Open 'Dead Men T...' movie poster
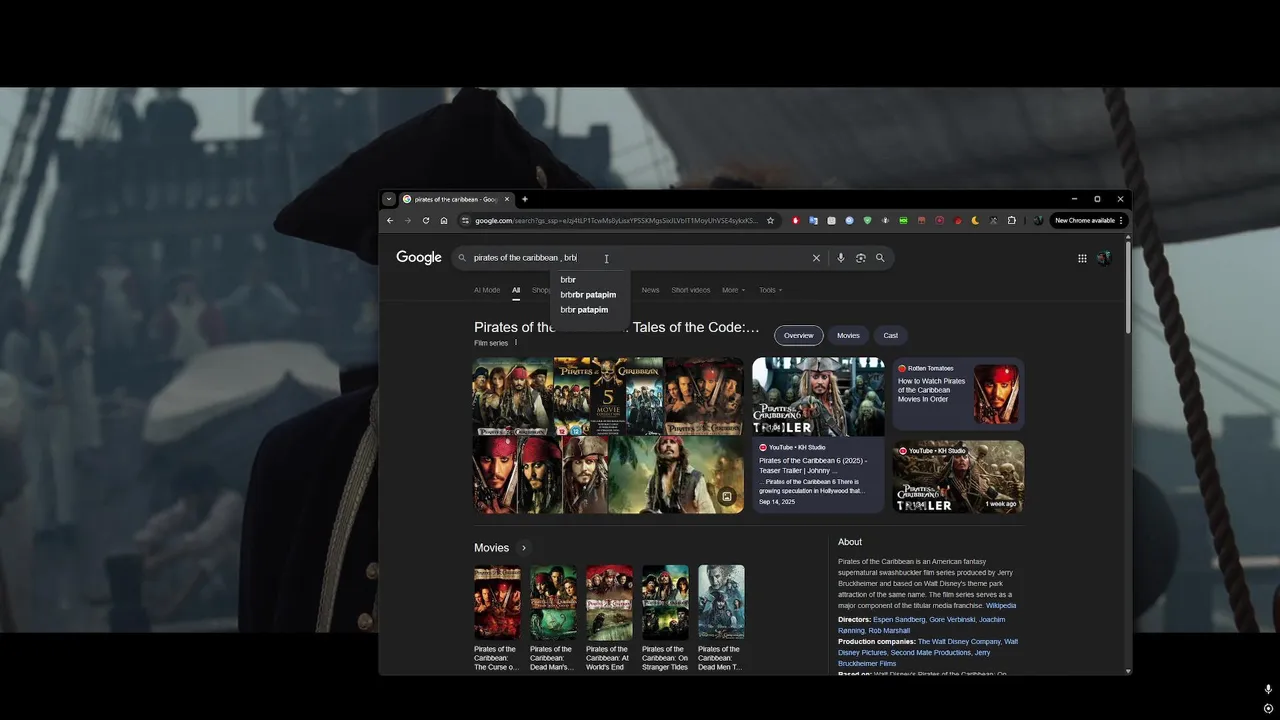1280x720 pixels. [x=721, y=602]
